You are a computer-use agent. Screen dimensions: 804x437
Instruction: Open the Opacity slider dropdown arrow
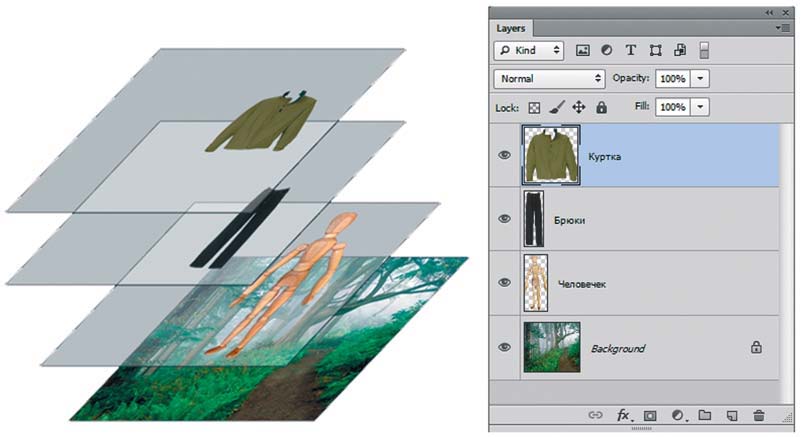click(700, 78)
